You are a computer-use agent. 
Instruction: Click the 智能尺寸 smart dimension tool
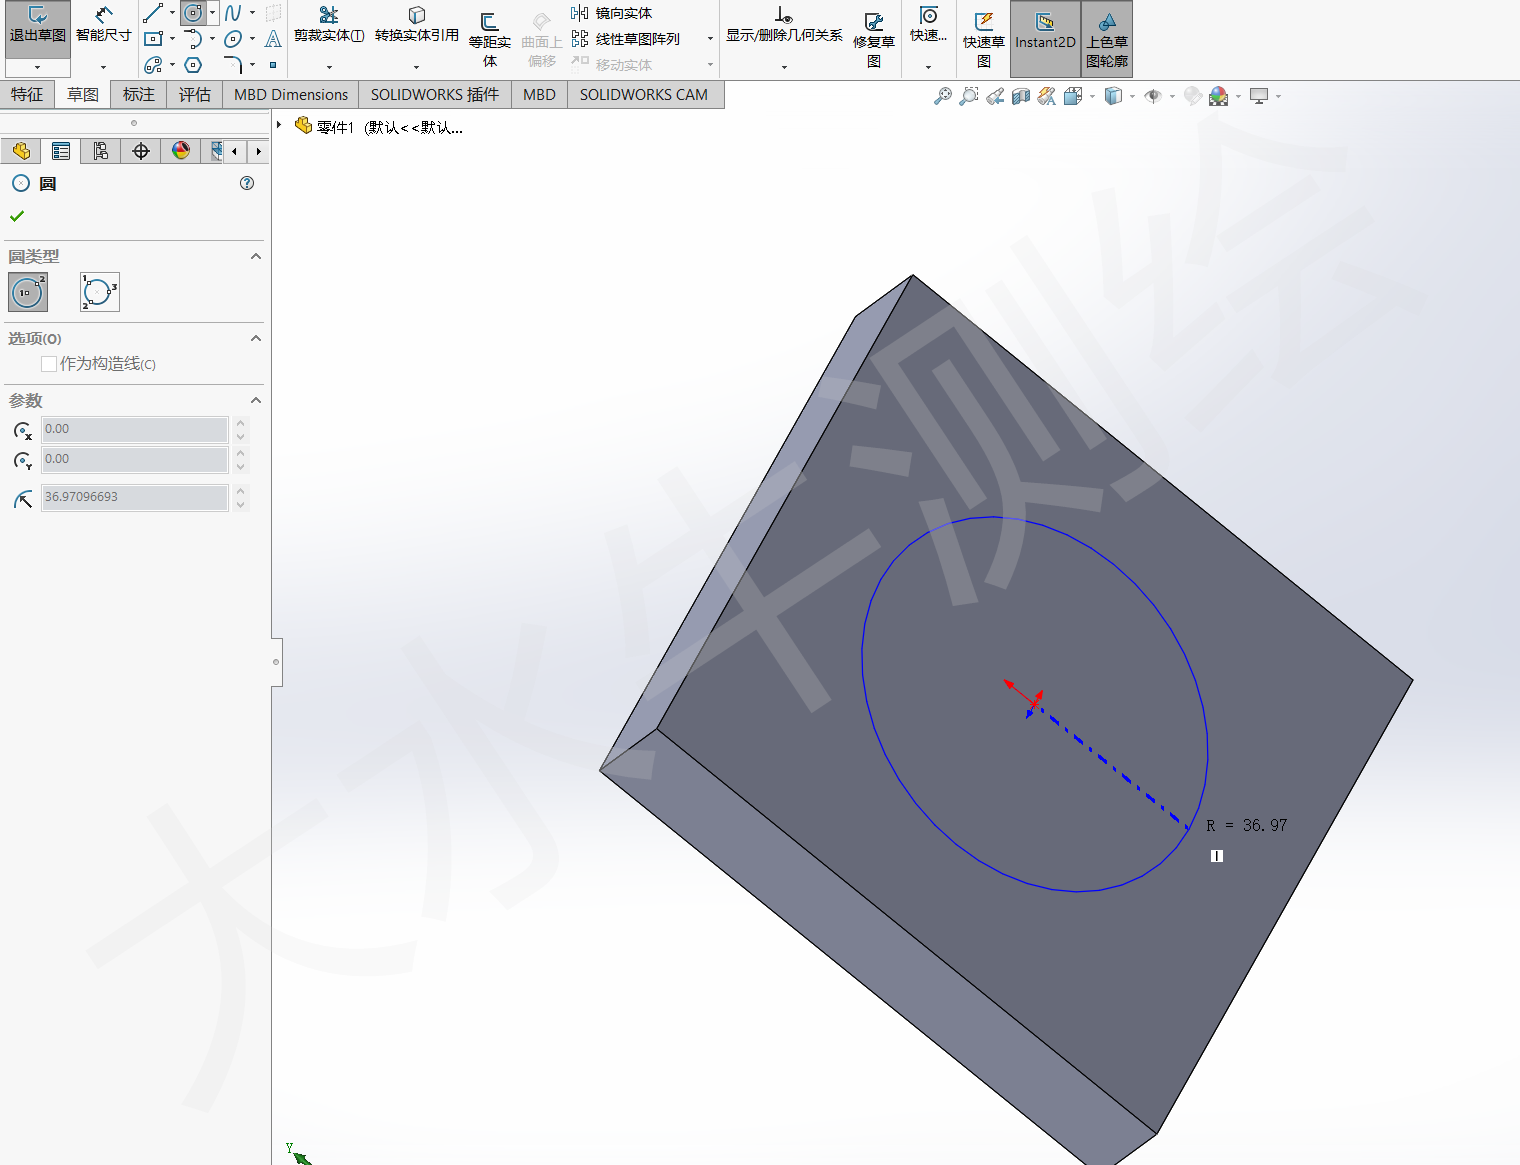[x=103, y=25]
